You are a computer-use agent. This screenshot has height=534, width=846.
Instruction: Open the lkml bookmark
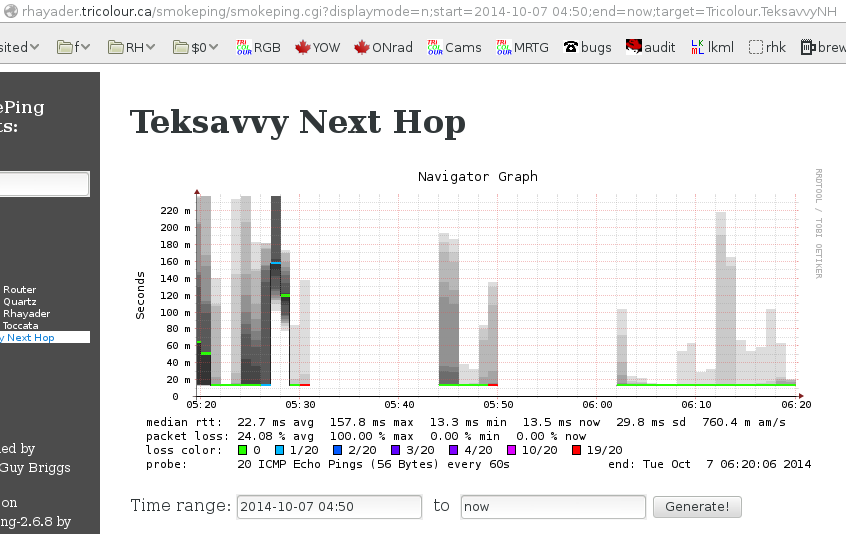(712, 47)
